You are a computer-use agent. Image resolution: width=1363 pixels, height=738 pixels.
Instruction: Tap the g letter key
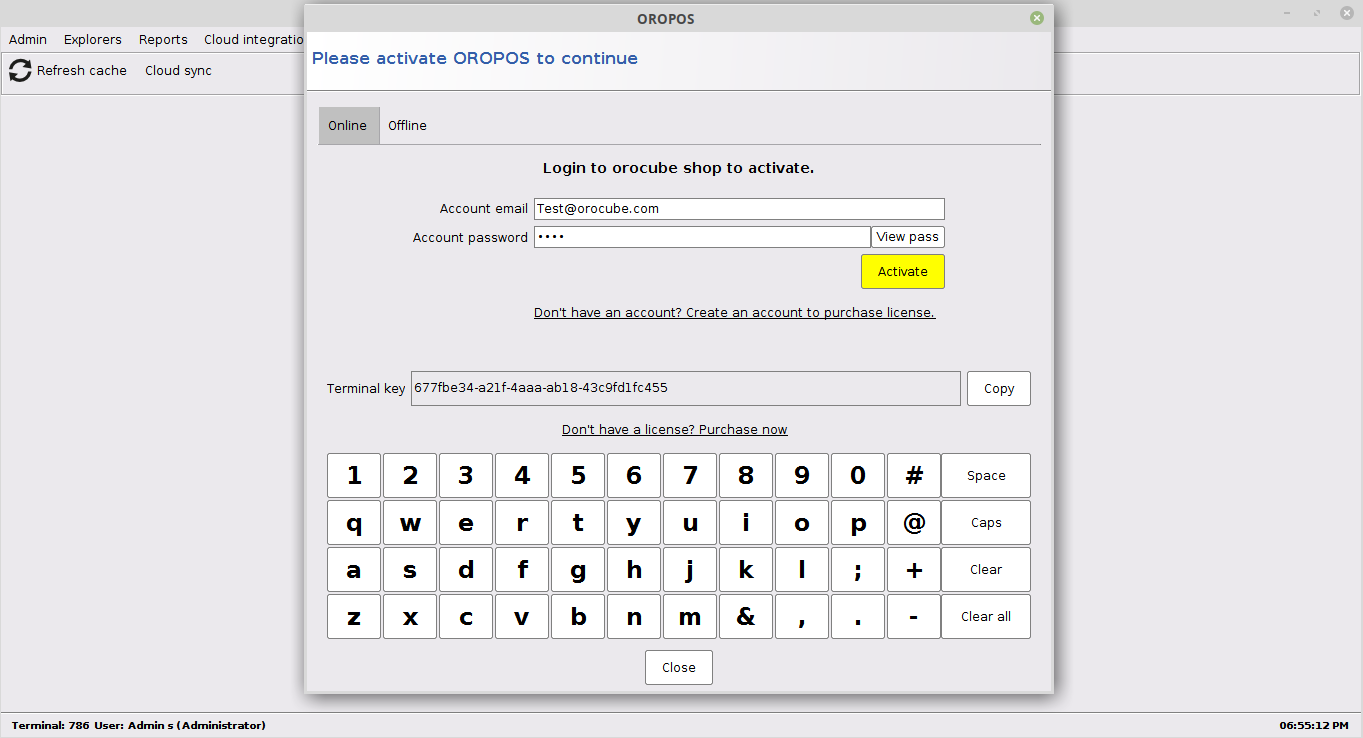click(578, 570)
